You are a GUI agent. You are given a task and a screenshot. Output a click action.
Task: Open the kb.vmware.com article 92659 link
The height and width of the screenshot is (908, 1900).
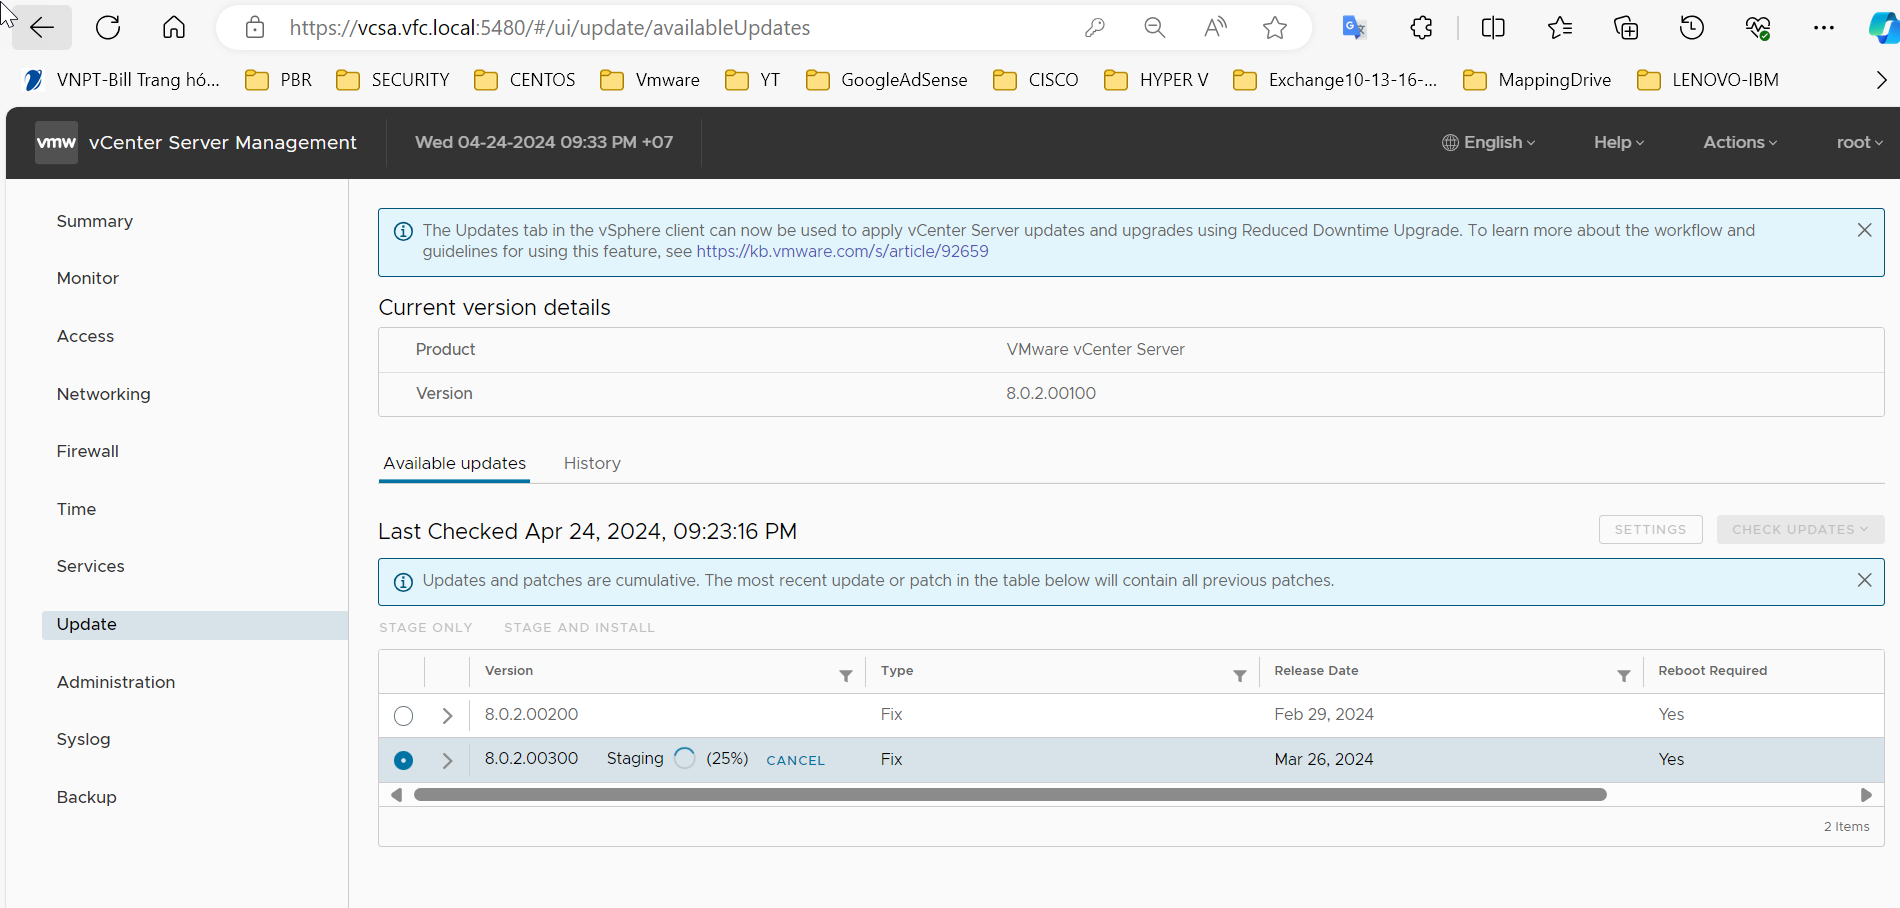coord(842,252)
